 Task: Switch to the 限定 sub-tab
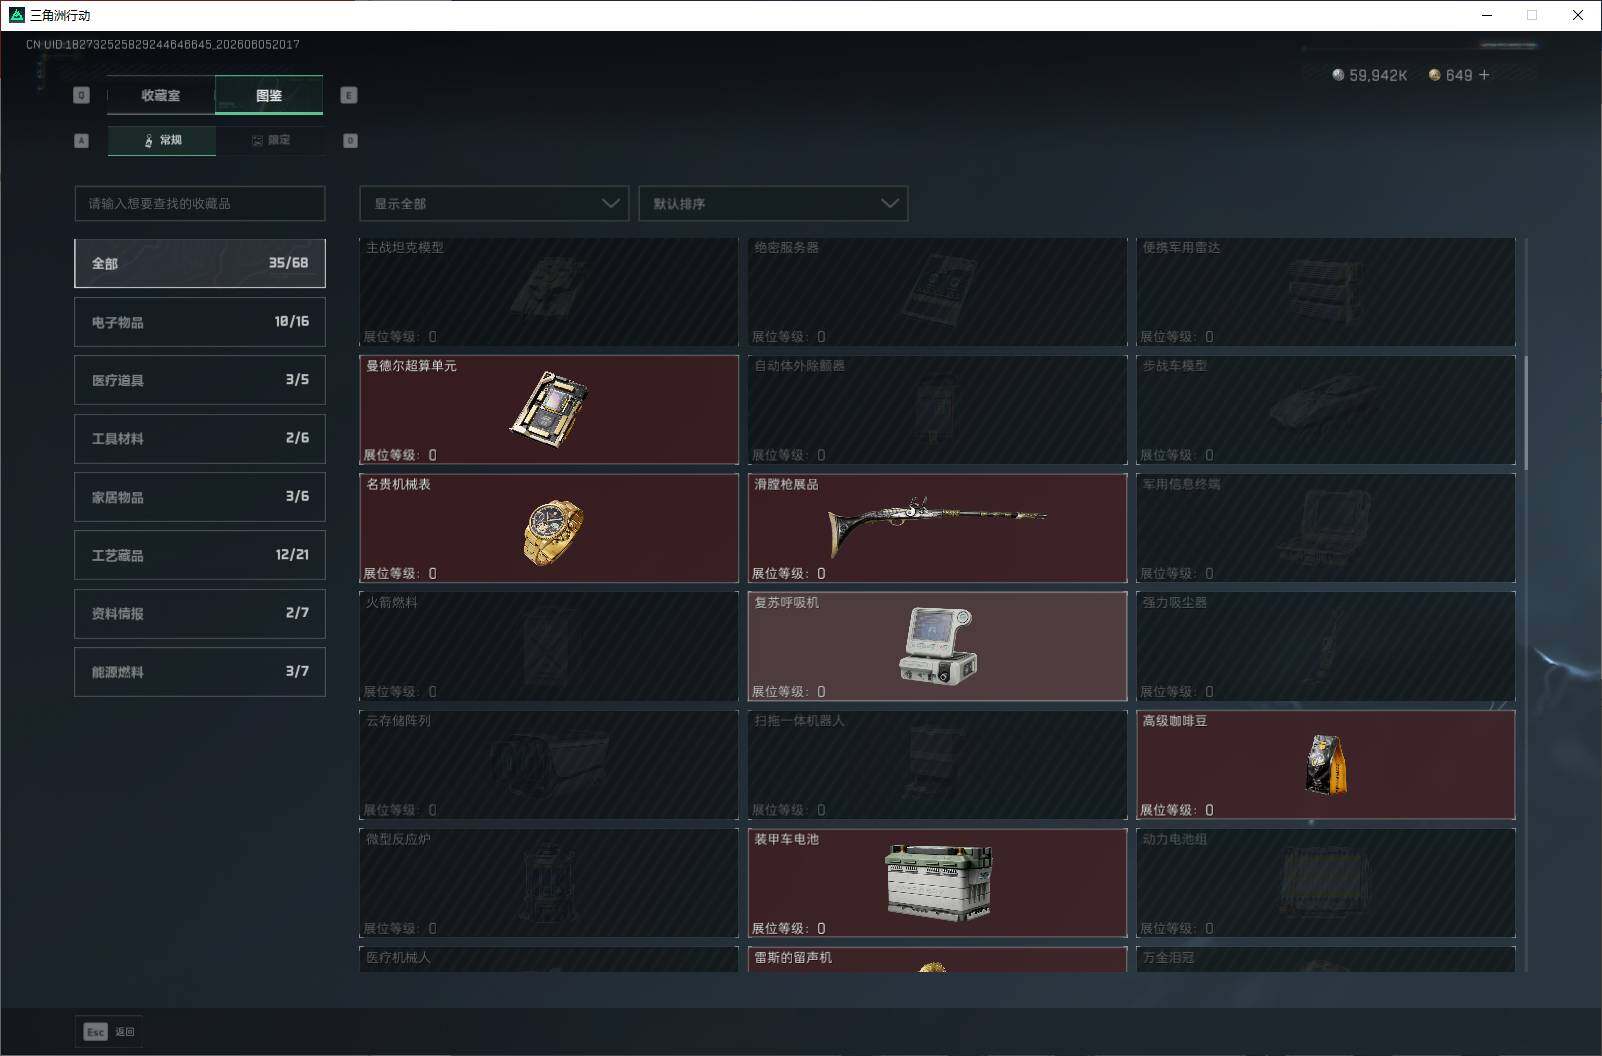pos(270,140)
